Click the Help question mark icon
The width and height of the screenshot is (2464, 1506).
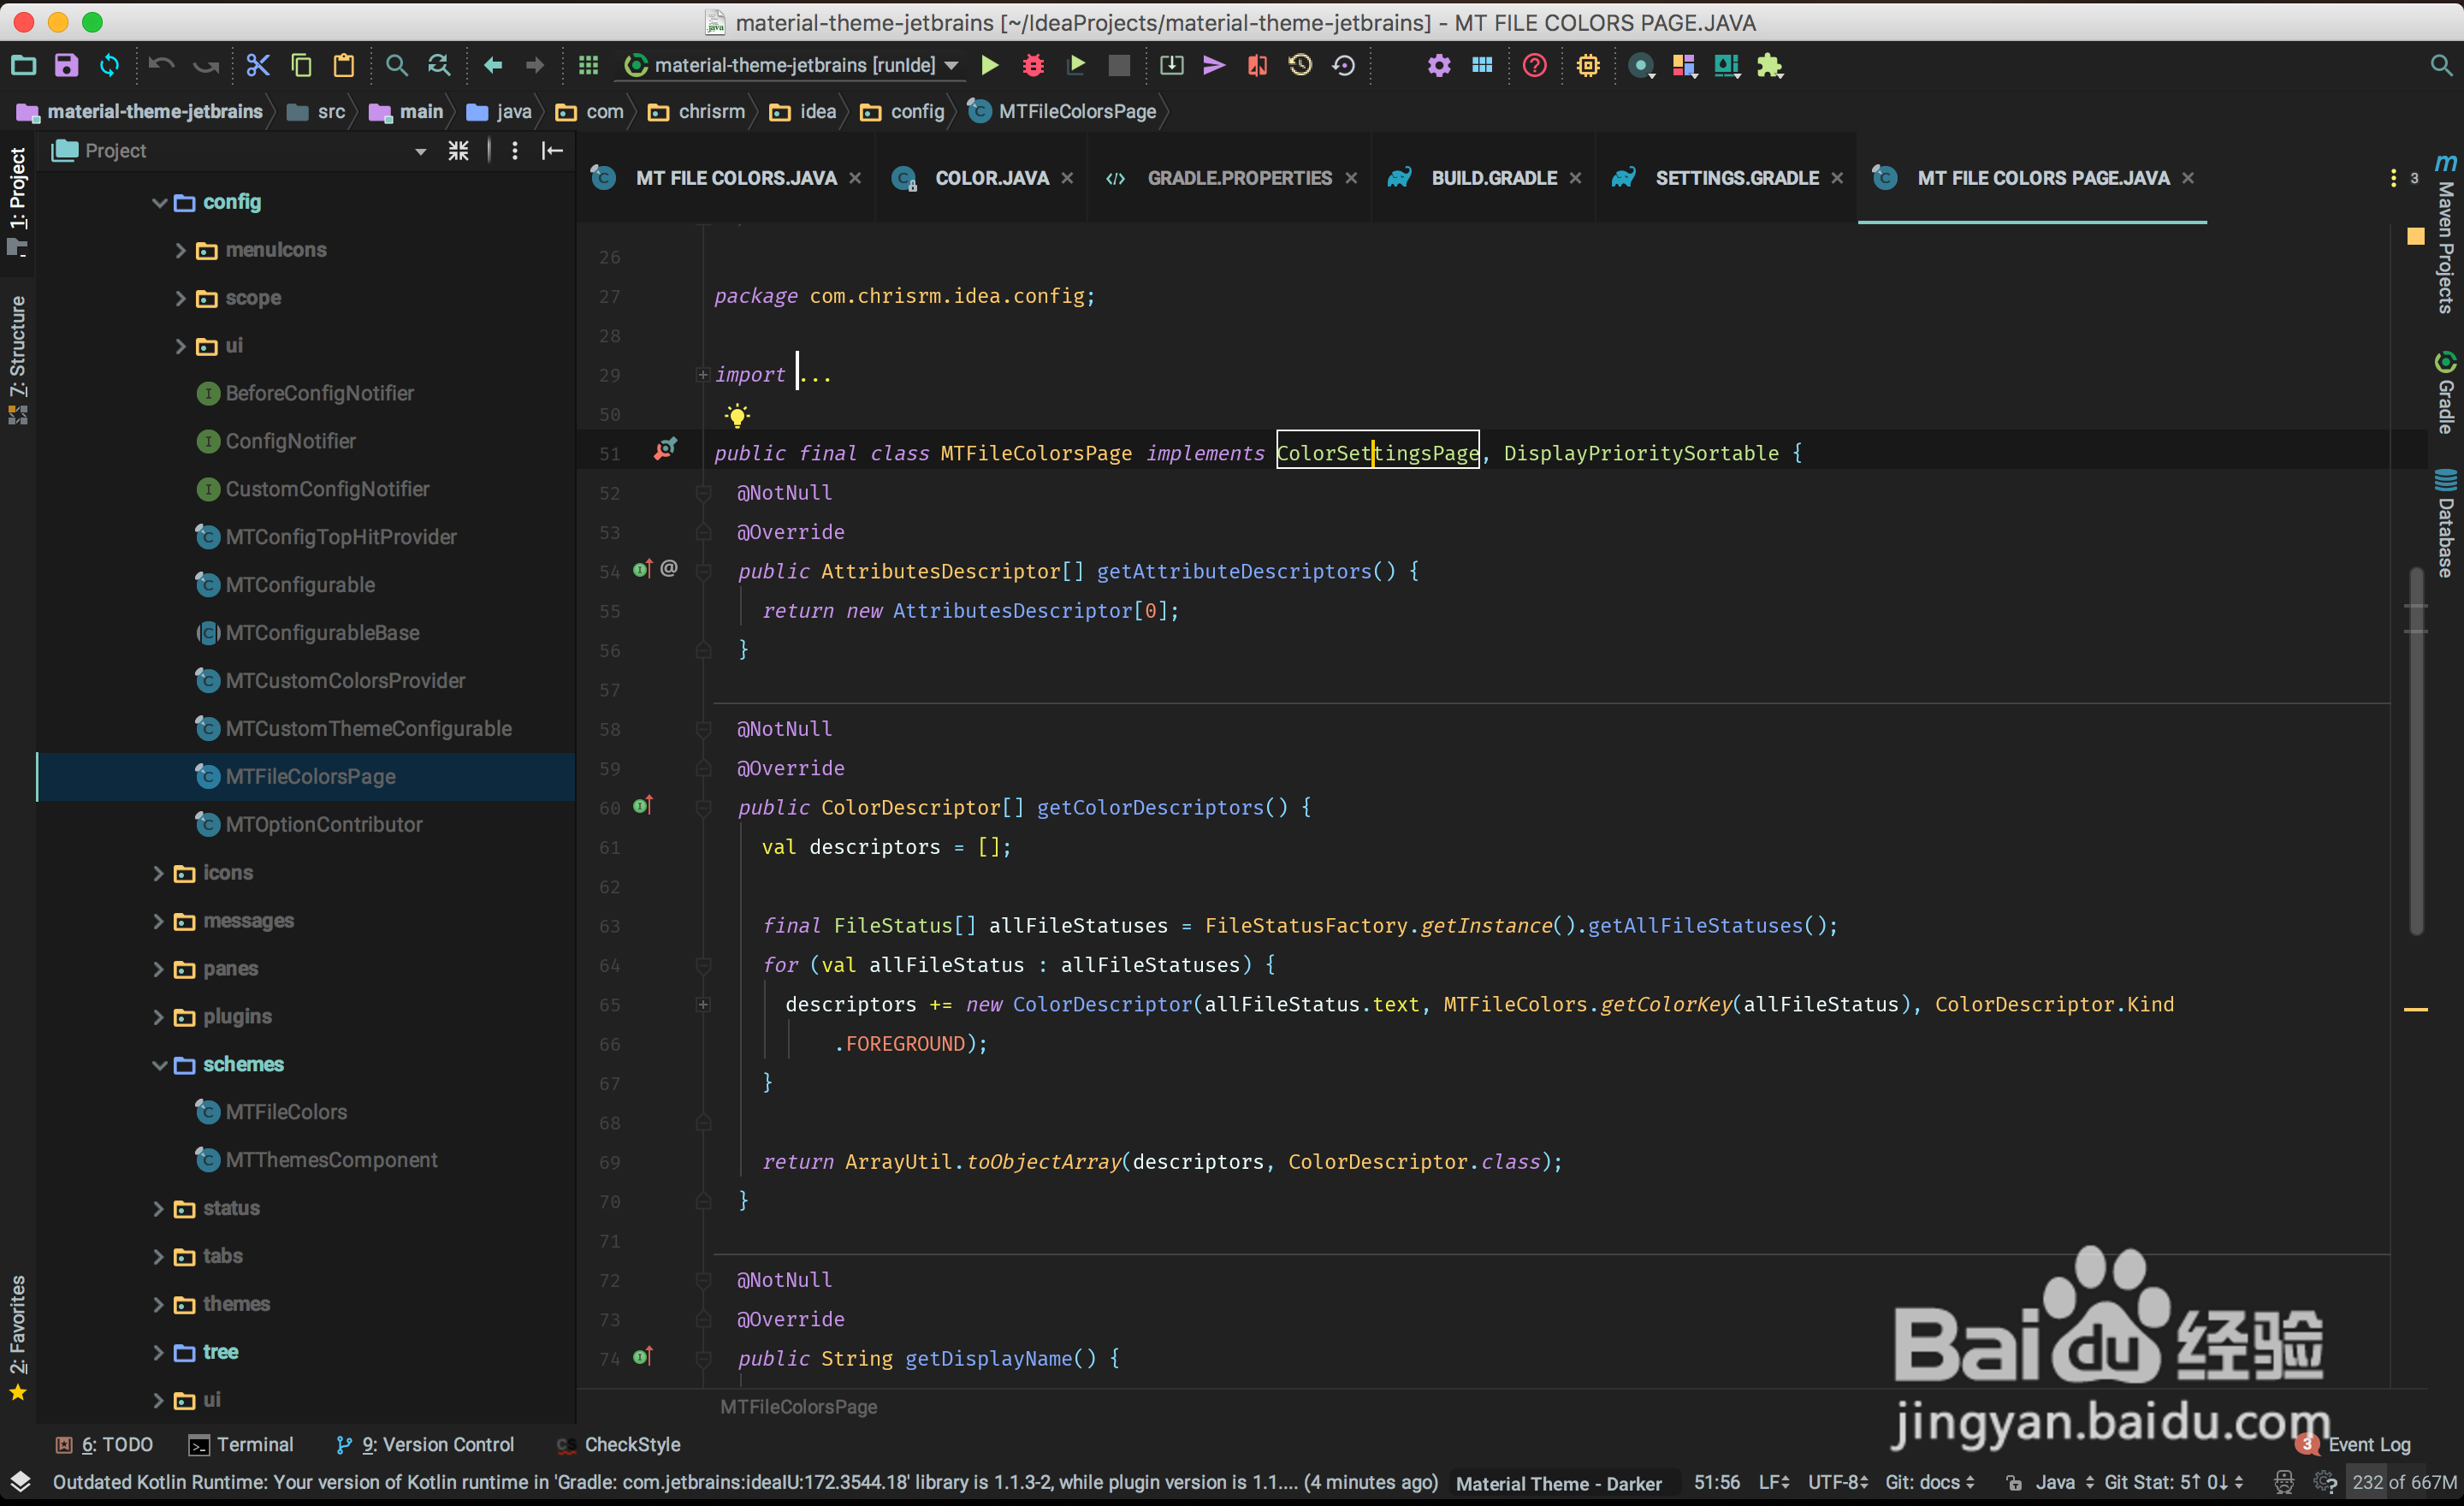click(x=1534, y=66)
